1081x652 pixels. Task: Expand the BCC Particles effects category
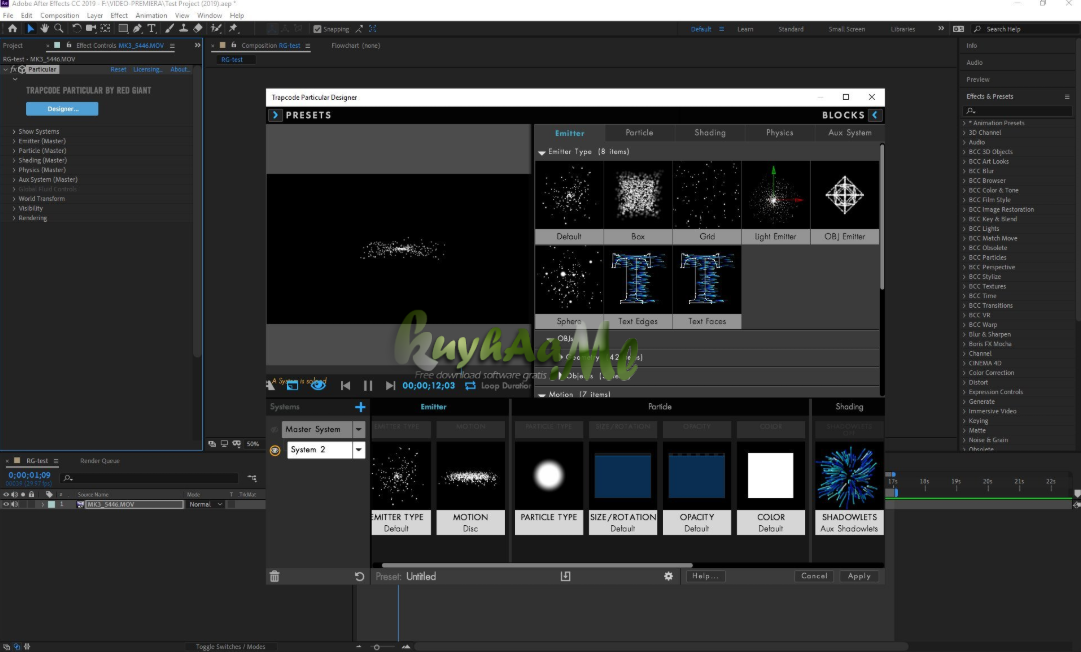point(964,258)
